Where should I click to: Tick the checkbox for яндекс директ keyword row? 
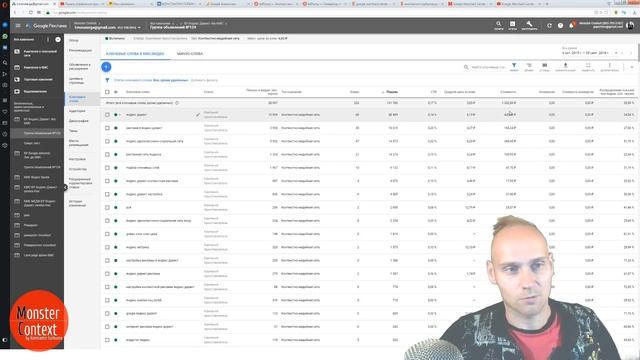(107, 115)
